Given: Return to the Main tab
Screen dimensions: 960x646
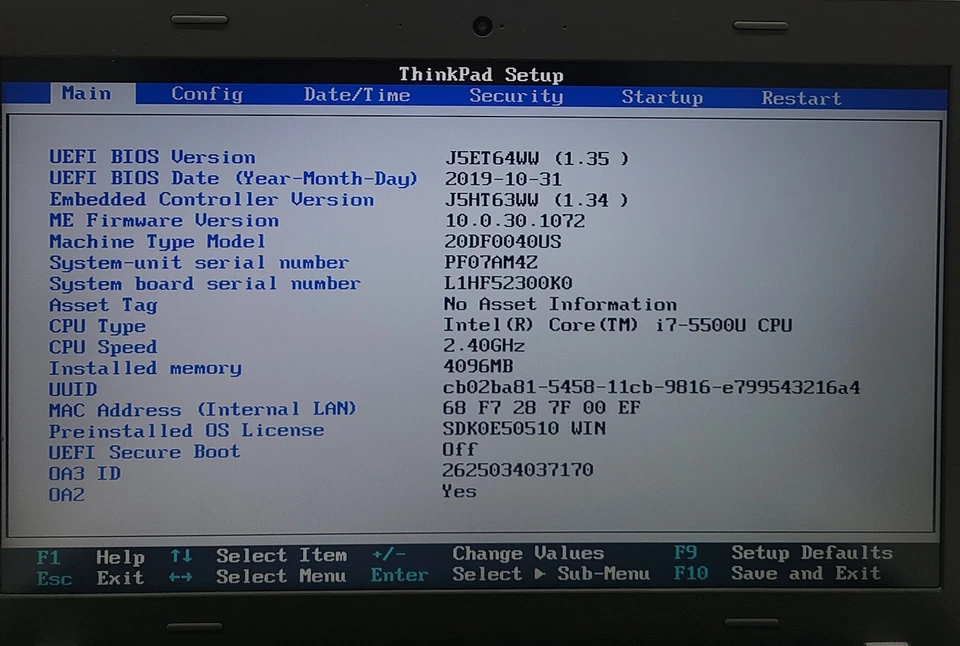Looking at the screenshot, I should click(x=88, y=93).
